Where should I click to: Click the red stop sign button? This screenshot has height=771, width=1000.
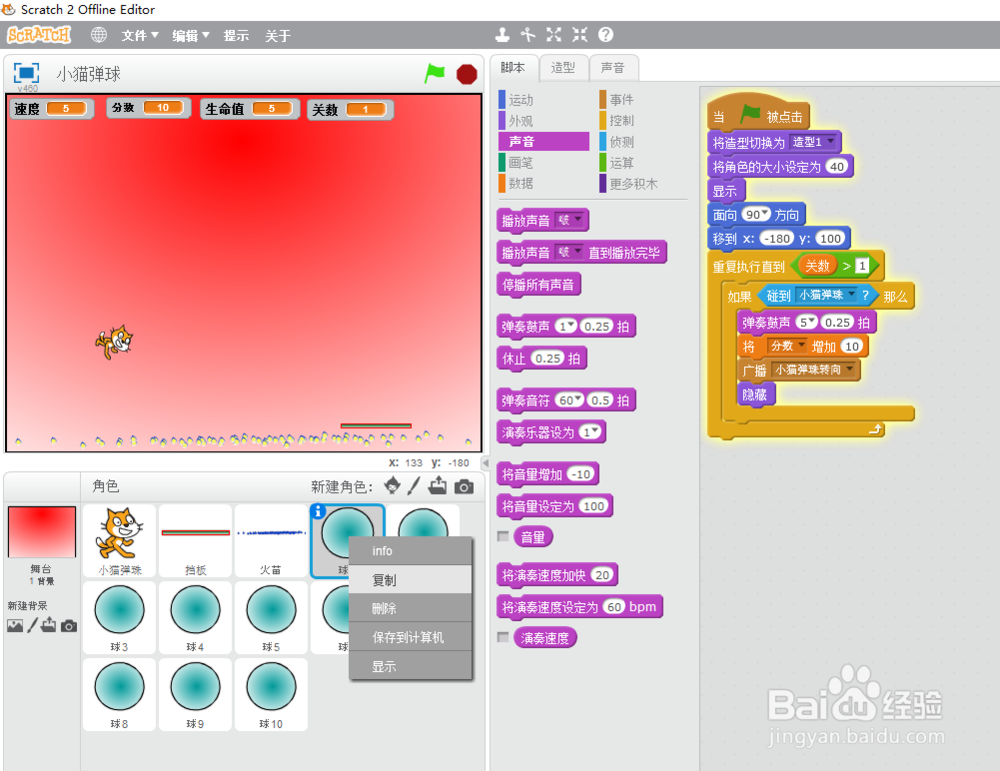467,75
